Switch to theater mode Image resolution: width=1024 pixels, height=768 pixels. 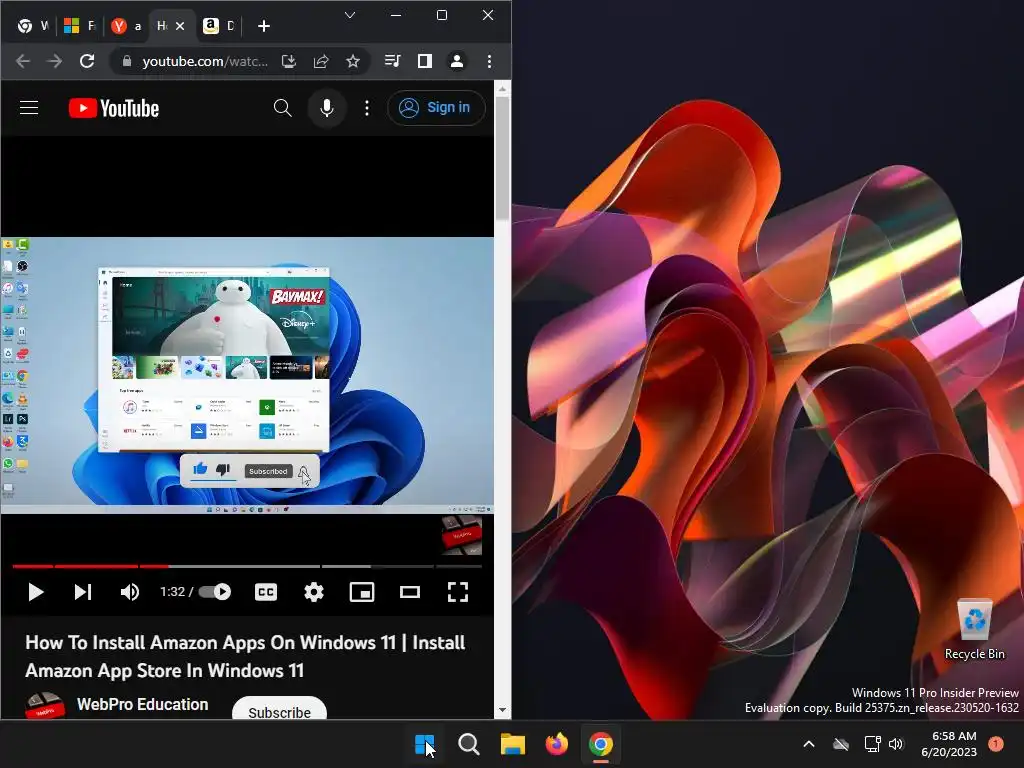pyautogui.click(x=410, y=592)
